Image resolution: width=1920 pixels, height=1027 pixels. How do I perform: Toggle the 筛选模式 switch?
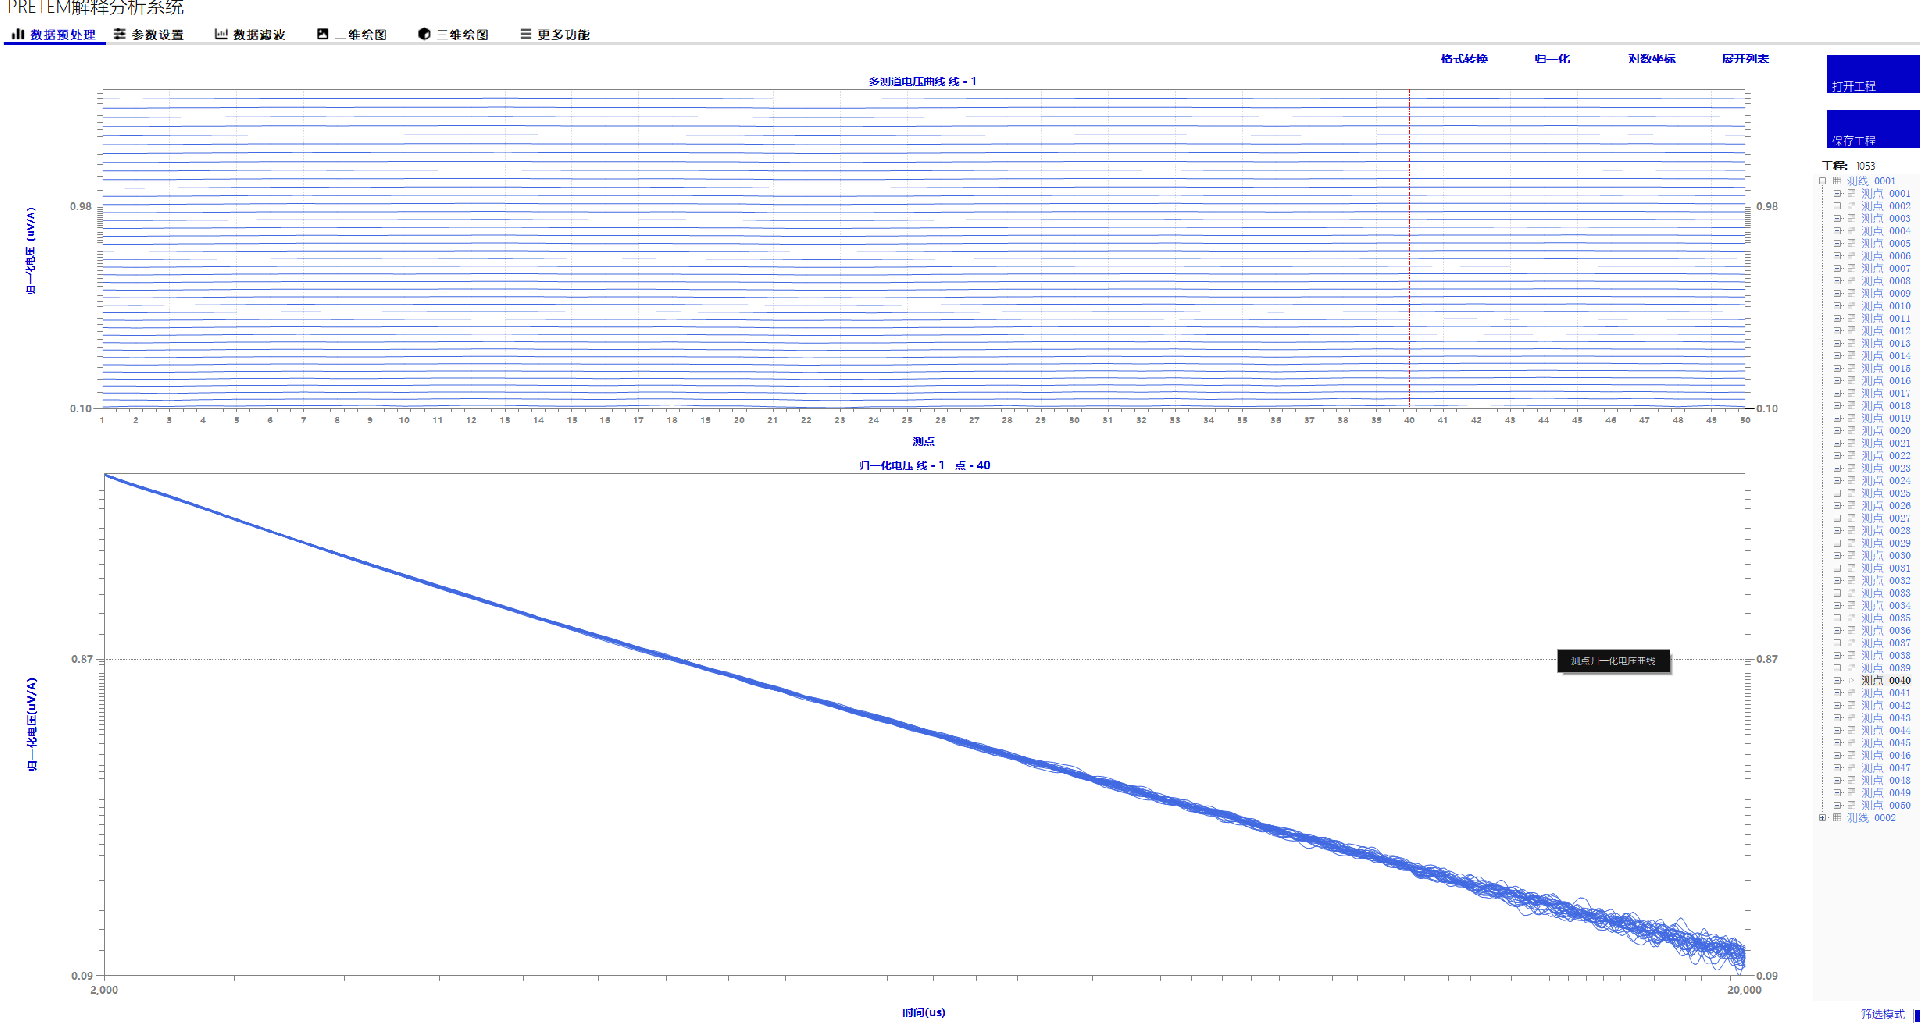tap(1915, 1015)
